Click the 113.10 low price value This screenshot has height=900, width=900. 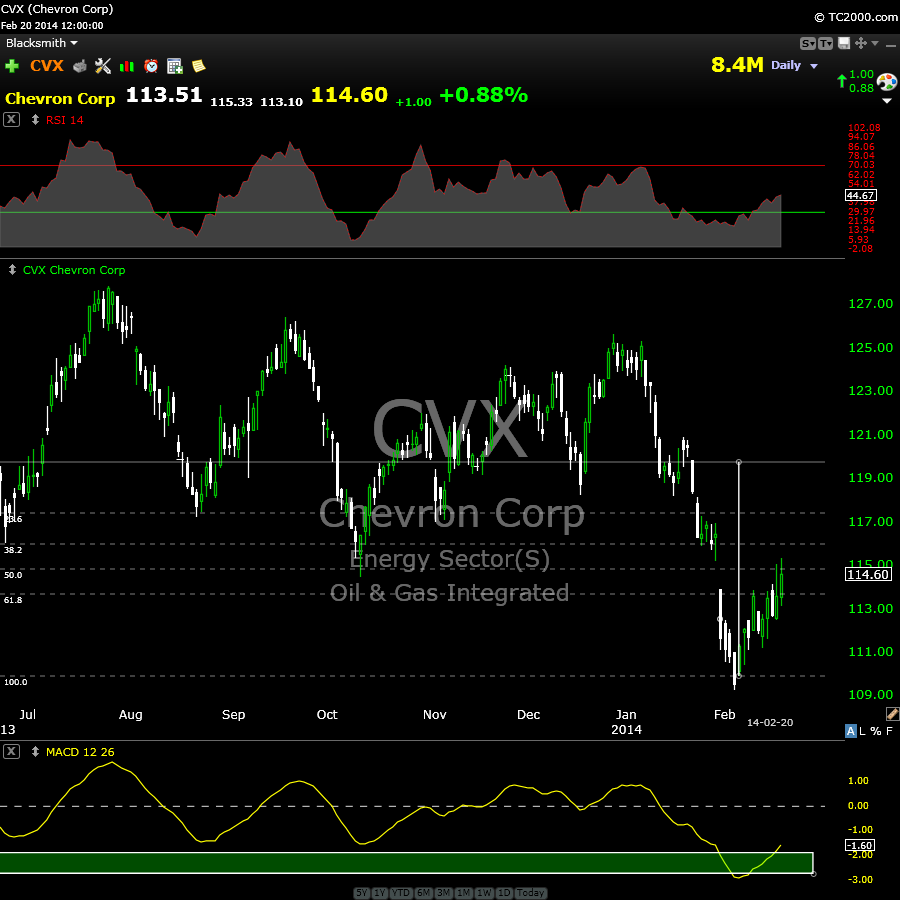click(x=281, y=102)
